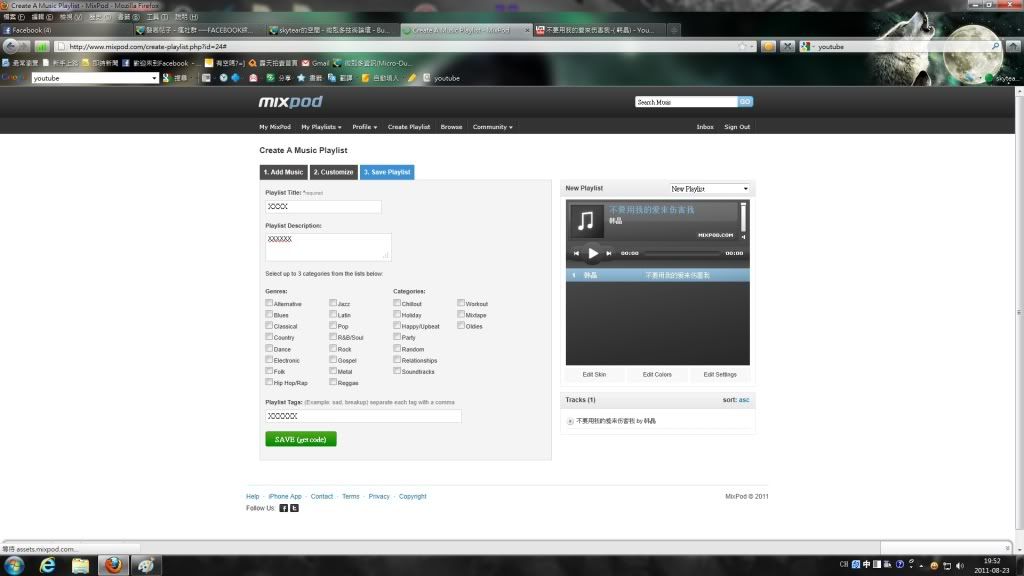Image resolution: width=1024 pixels, height=576 pixels.
Task: Close the Create A Music Playlist tab
Action: (x=527, y=30)
